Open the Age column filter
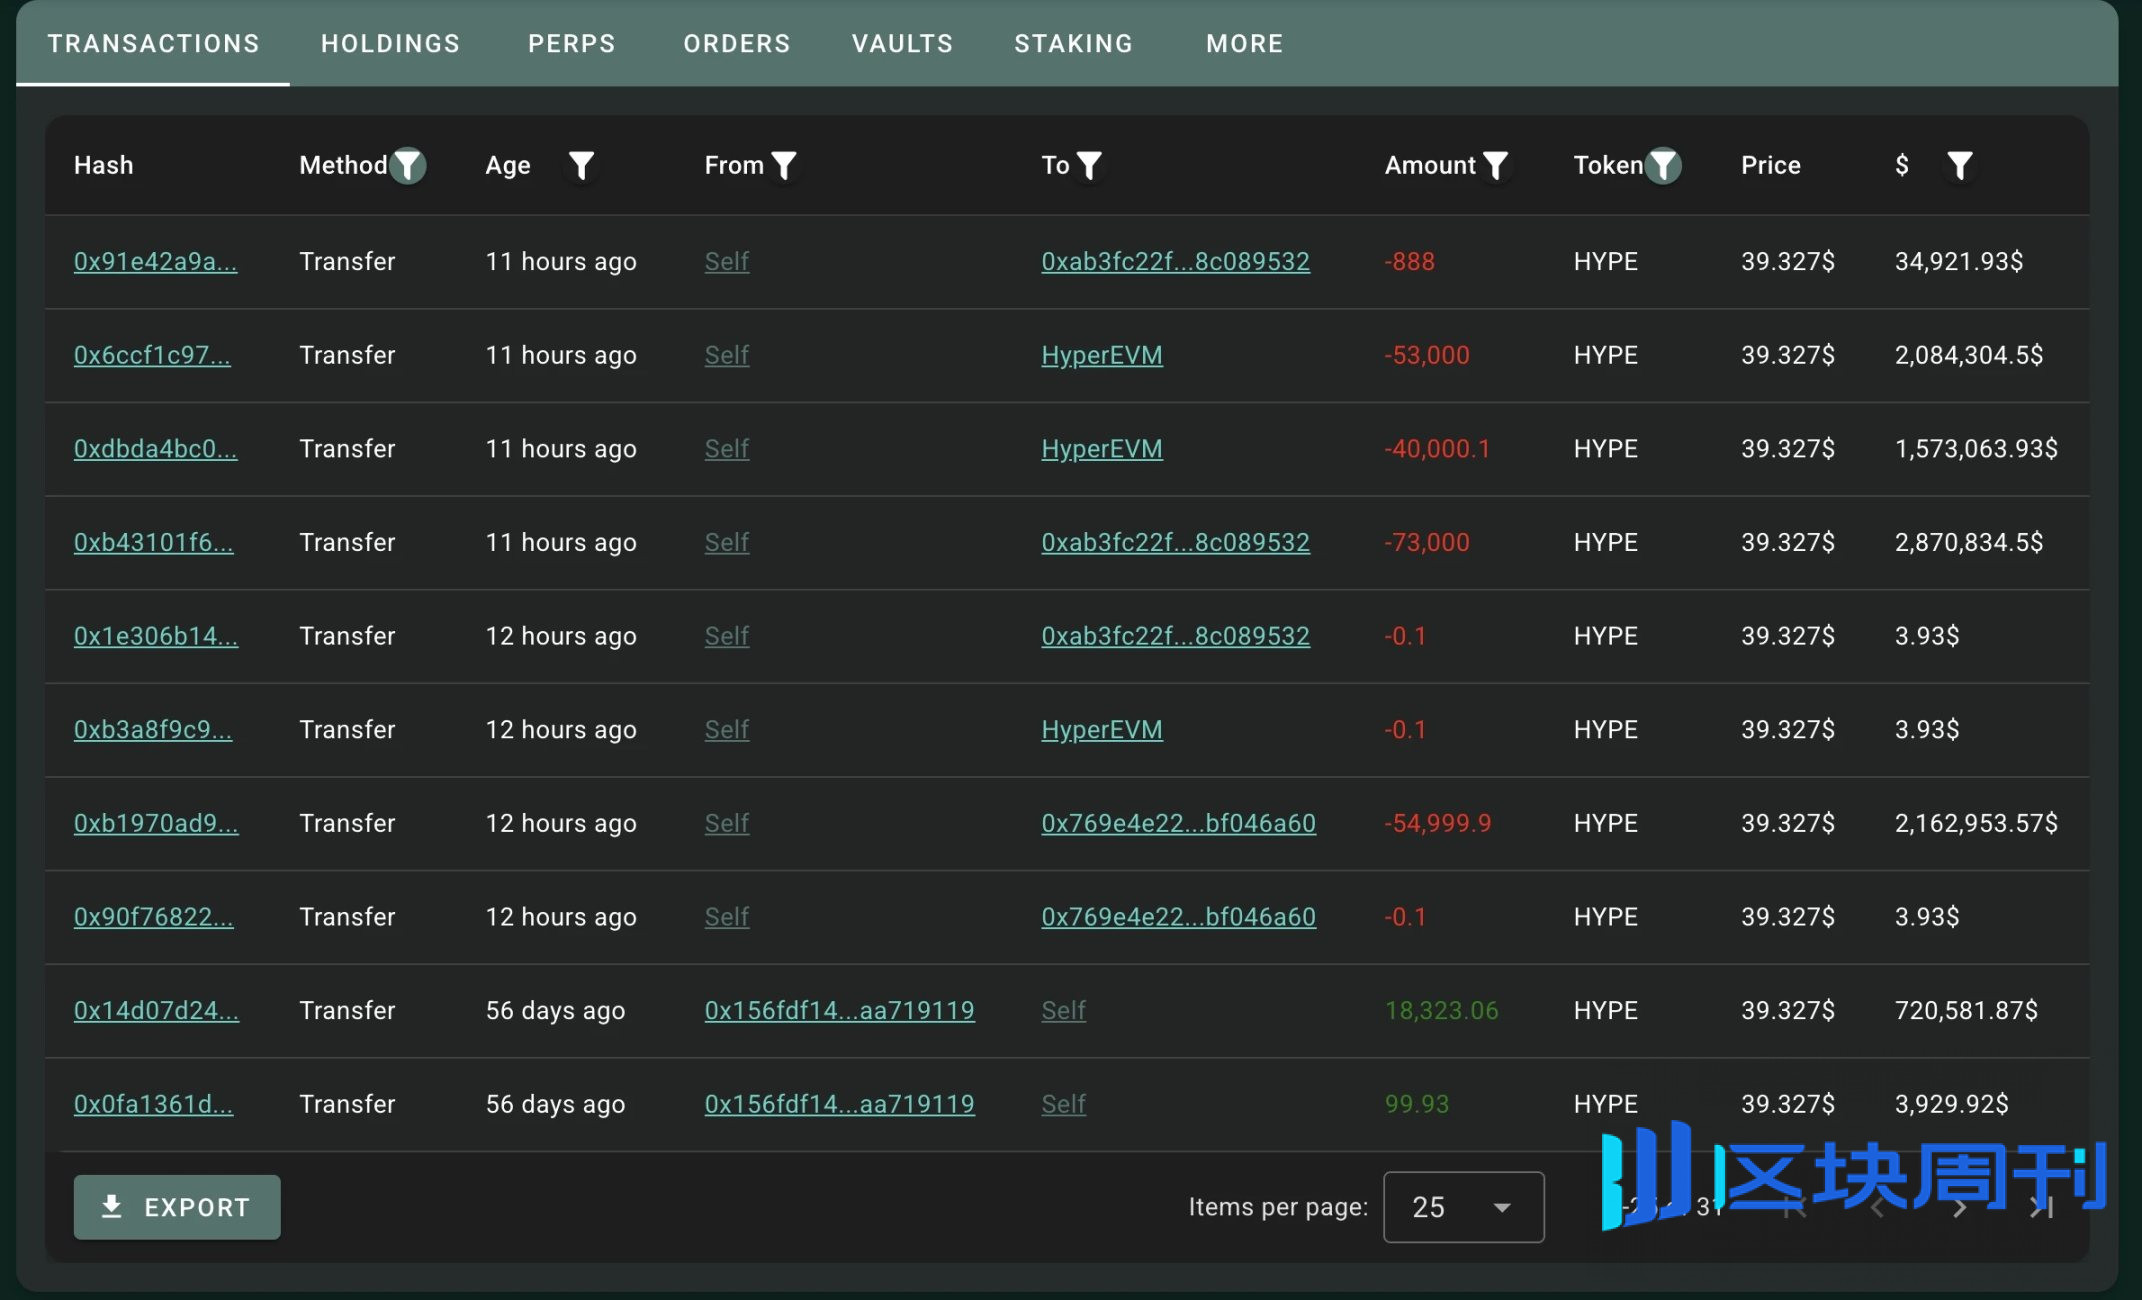Image resolution: width=2142 pixels, height=1300 pixels. pyautogui.click(x=581, y=165)
